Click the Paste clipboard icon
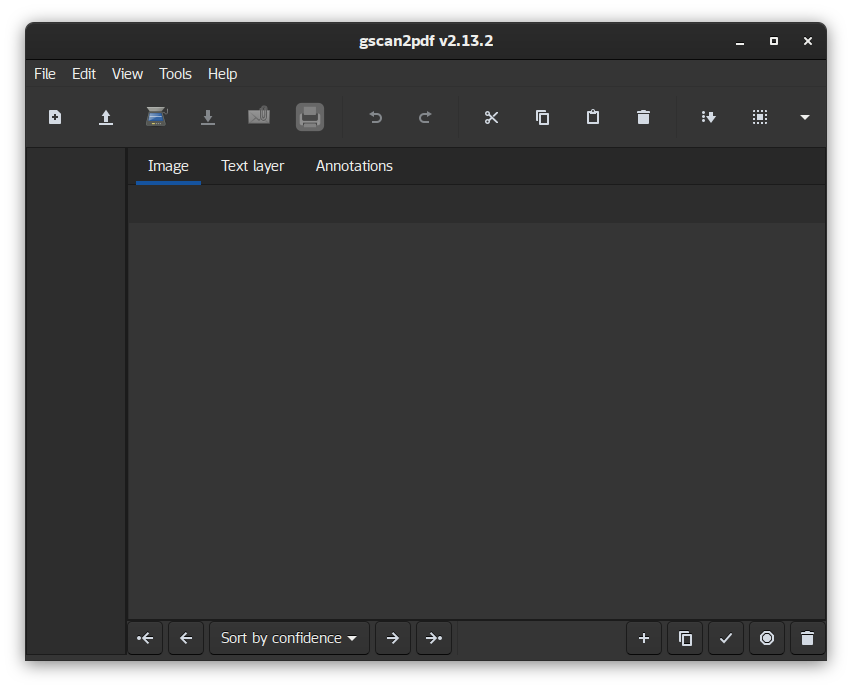 593,117
